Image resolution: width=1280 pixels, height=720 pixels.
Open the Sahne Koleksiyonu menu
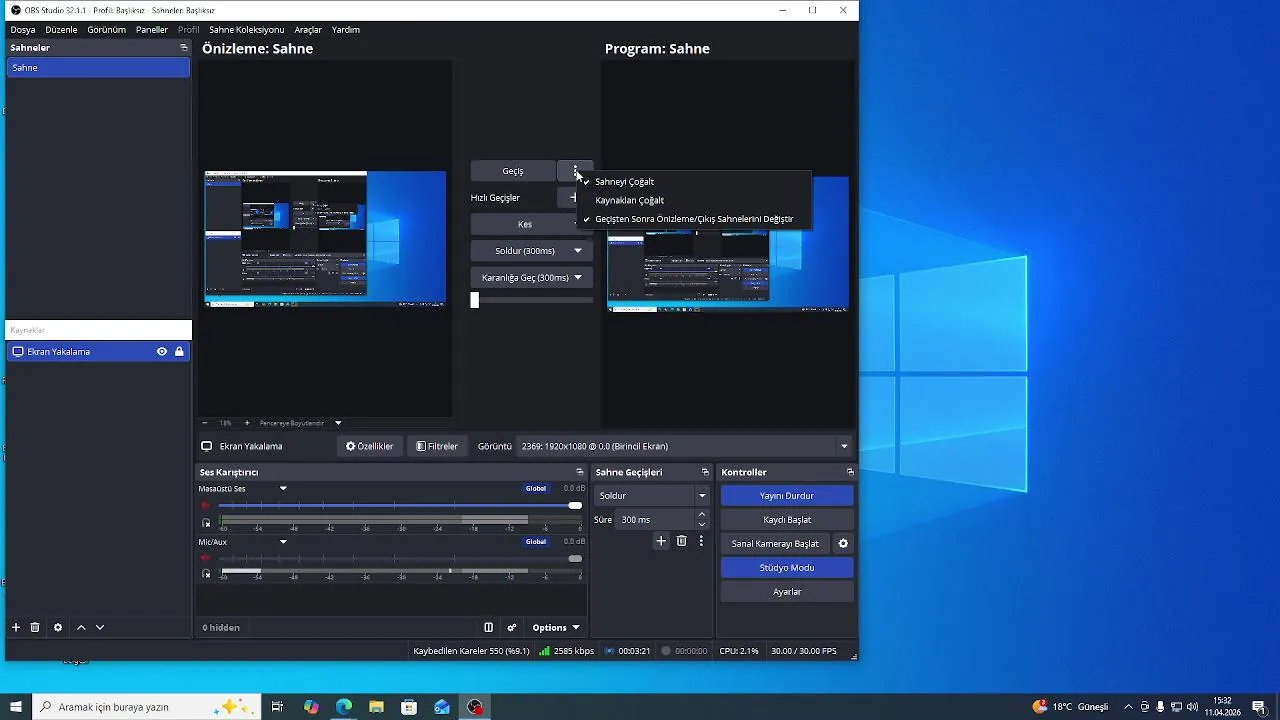point(246,30)
